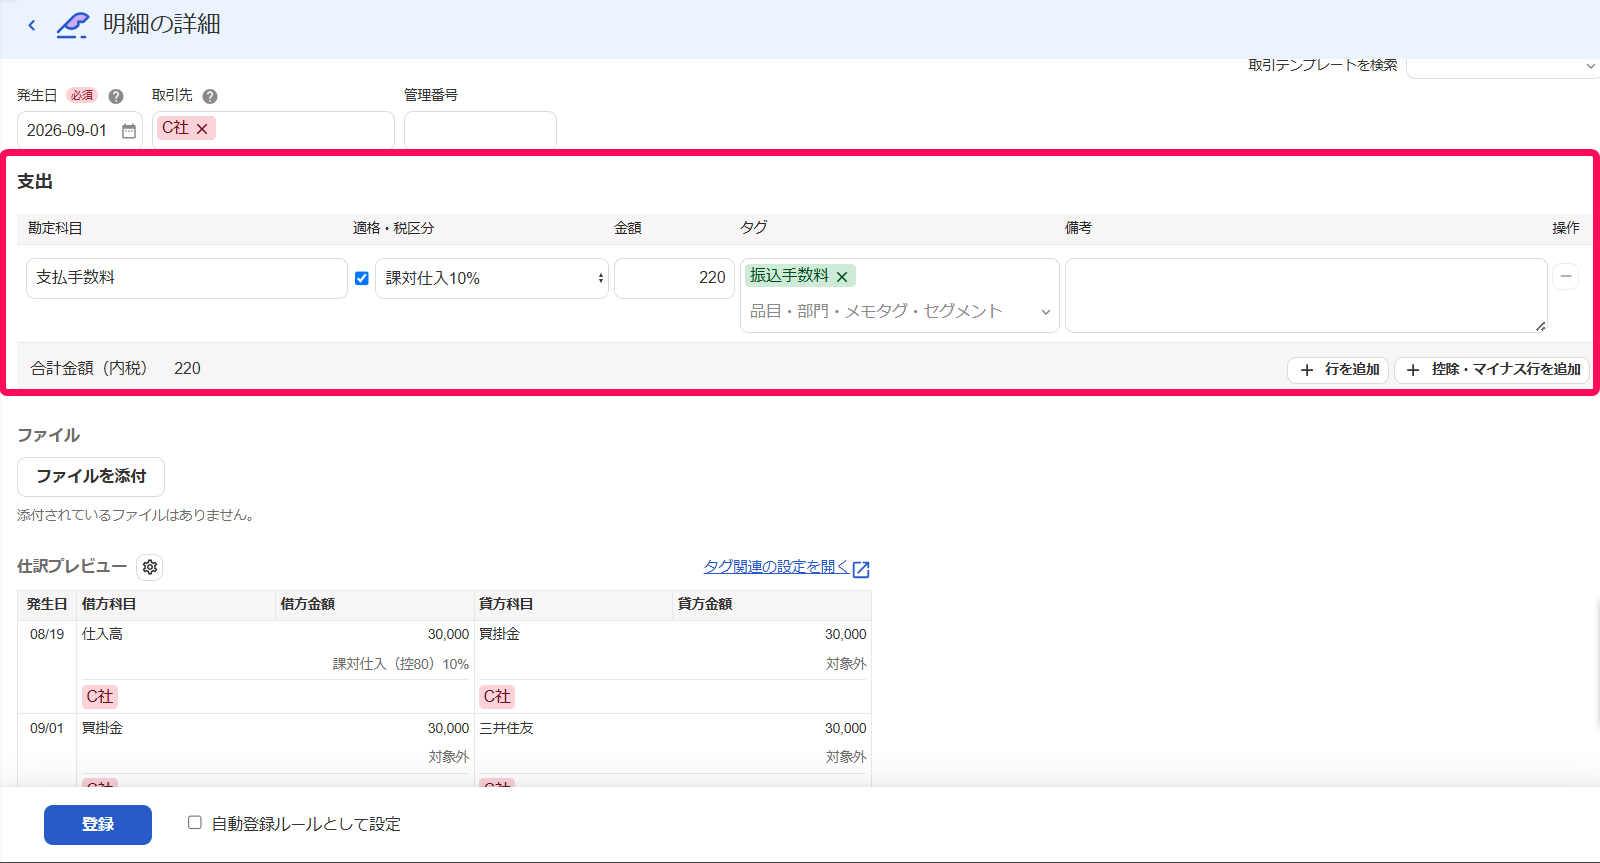Viewport: 1600px width, 863px height.
Task: Go back using the left chevron arrow
Action: [32, 25]
